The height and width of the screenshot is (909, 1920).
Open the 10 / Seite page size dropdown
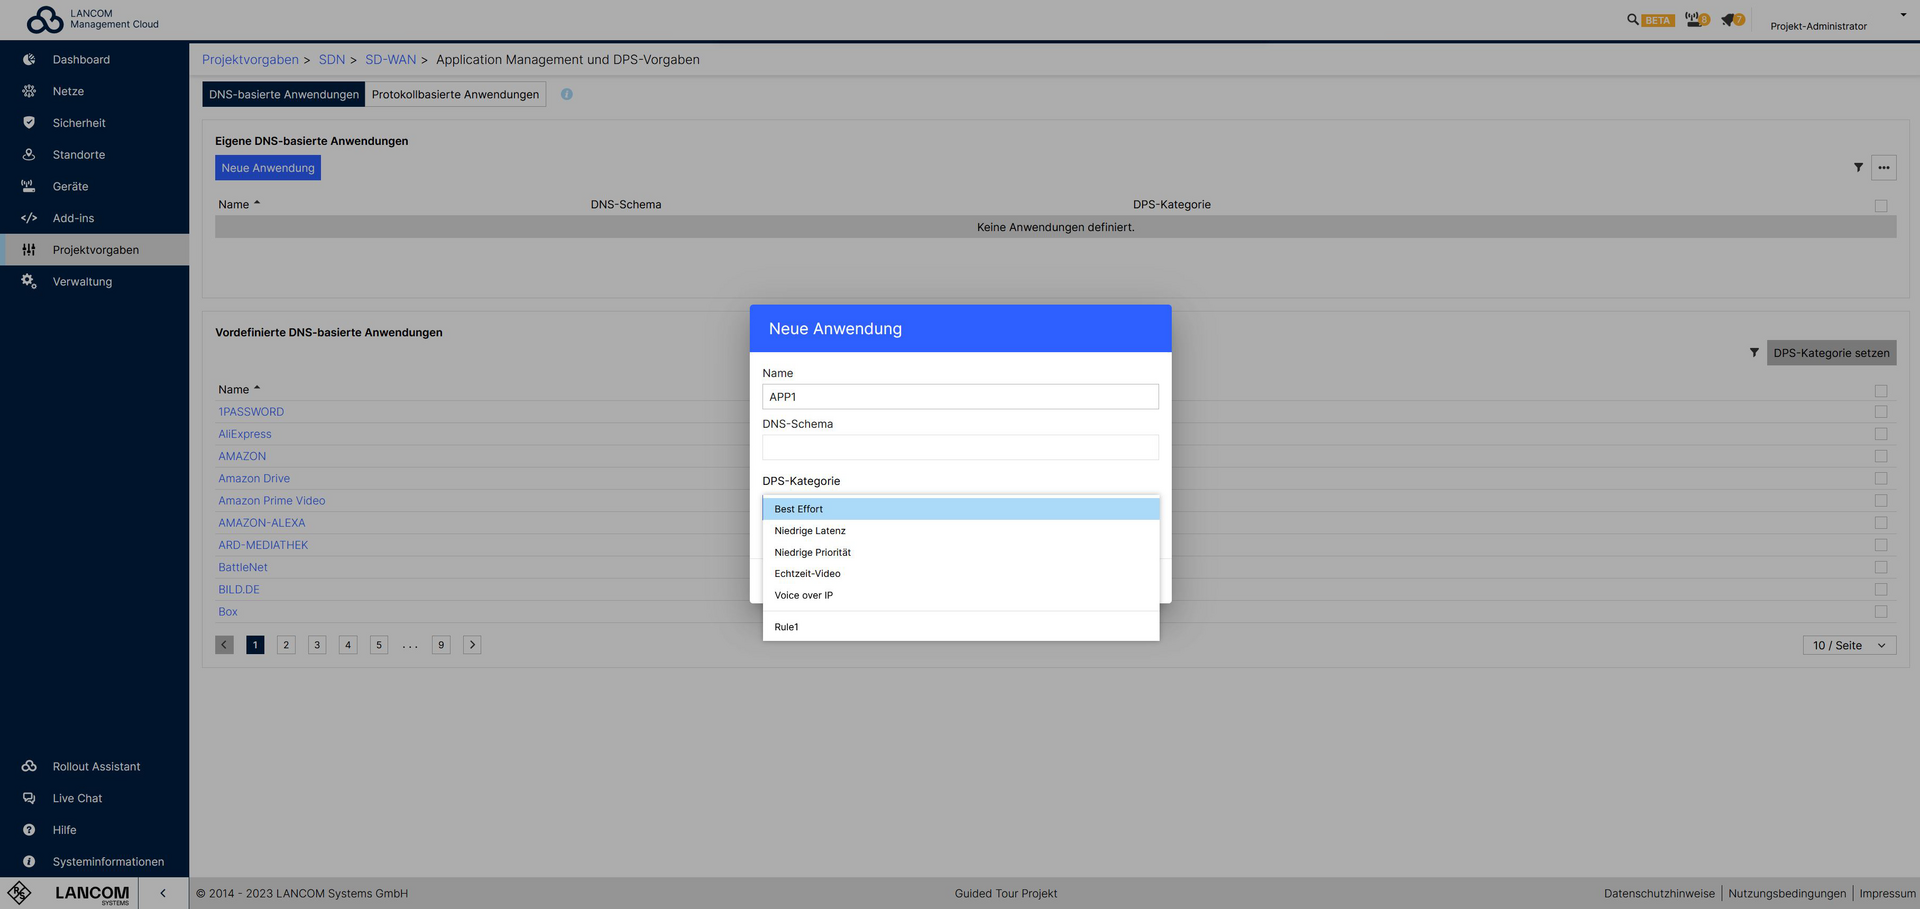(x=1848, y=645)
